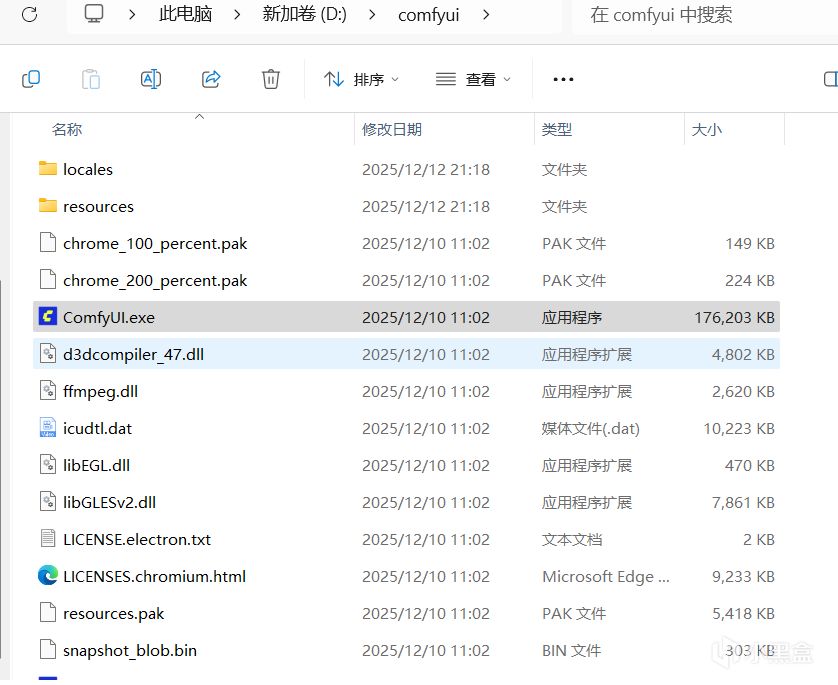838x685 pixels.
Task: Open the 排序 sort dropdown
Action: [361, 80]
